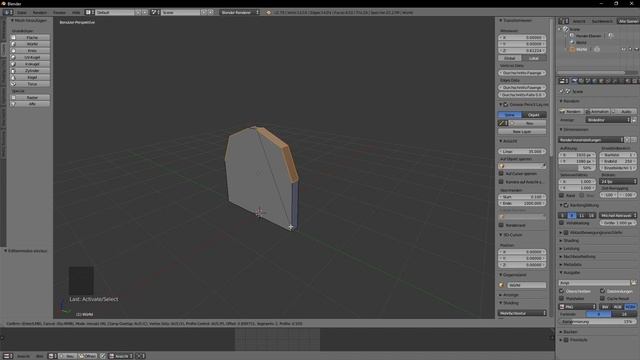The width and height of the screenshot is (640, 360).
Task: Open the Bildeditor display dropdown
Action: (x=608, y=120)
